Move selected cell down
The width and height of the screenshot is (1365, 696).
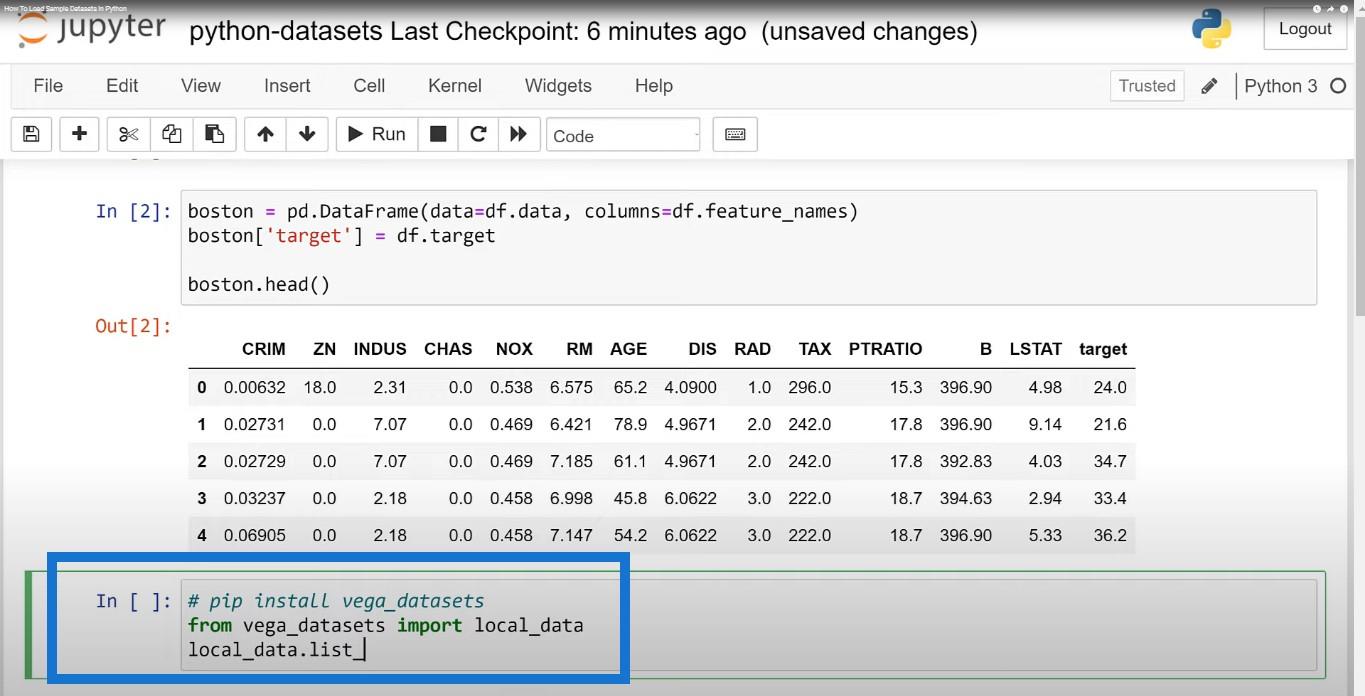pos(307,134)
